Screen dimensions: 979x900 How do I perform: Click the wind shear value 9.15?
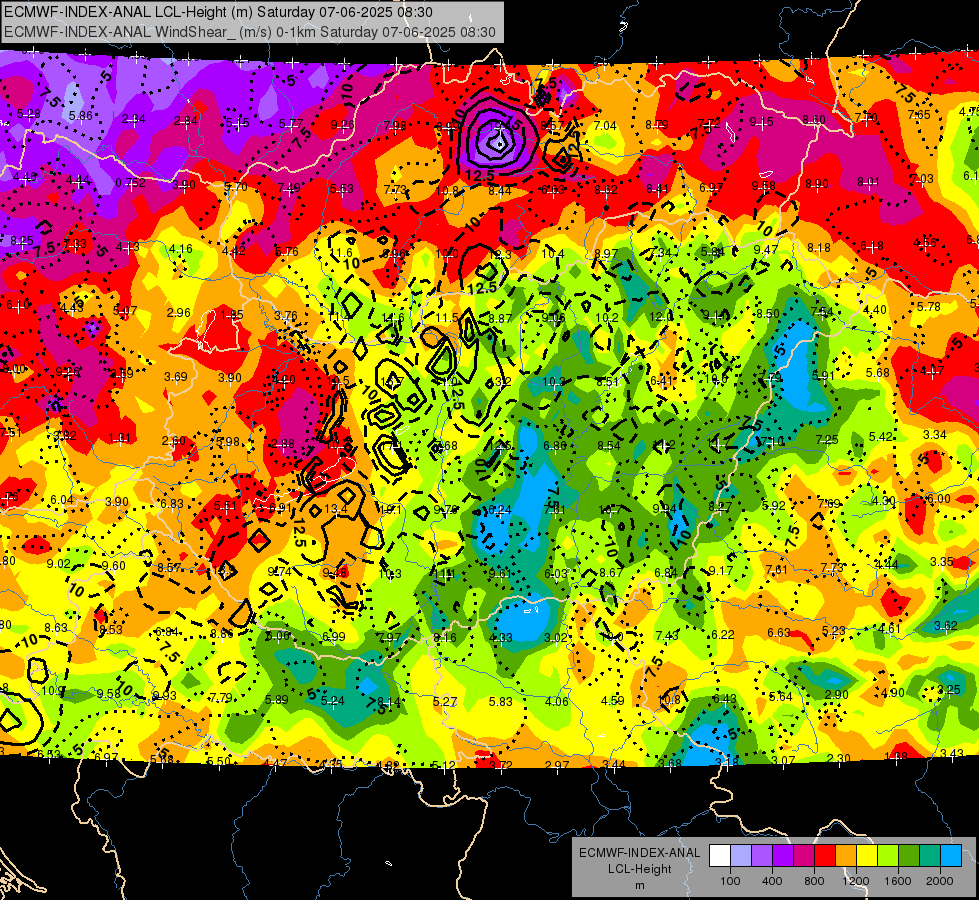pyautogui.click(x=762, y=122)
